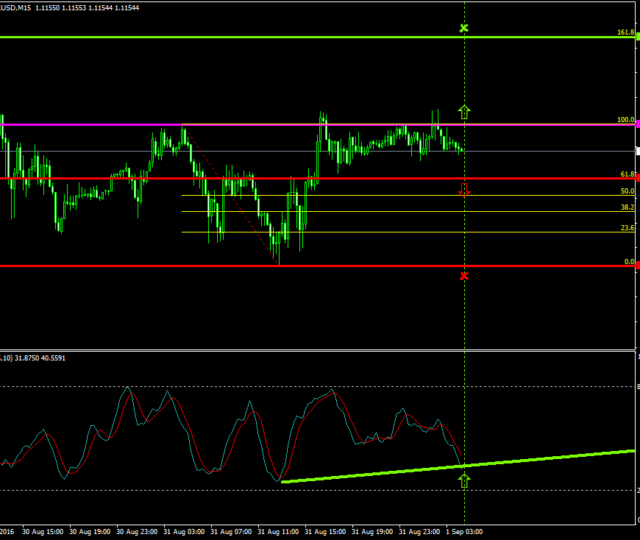The image size is (640, 540).
Task: Click the 31 Aug 11:00 time label
Action: [276, 532]
